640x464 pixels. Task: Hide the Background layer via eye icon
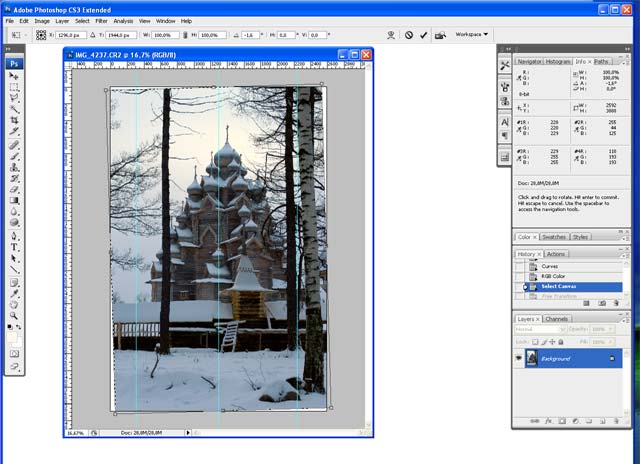[x=519, y=357]
